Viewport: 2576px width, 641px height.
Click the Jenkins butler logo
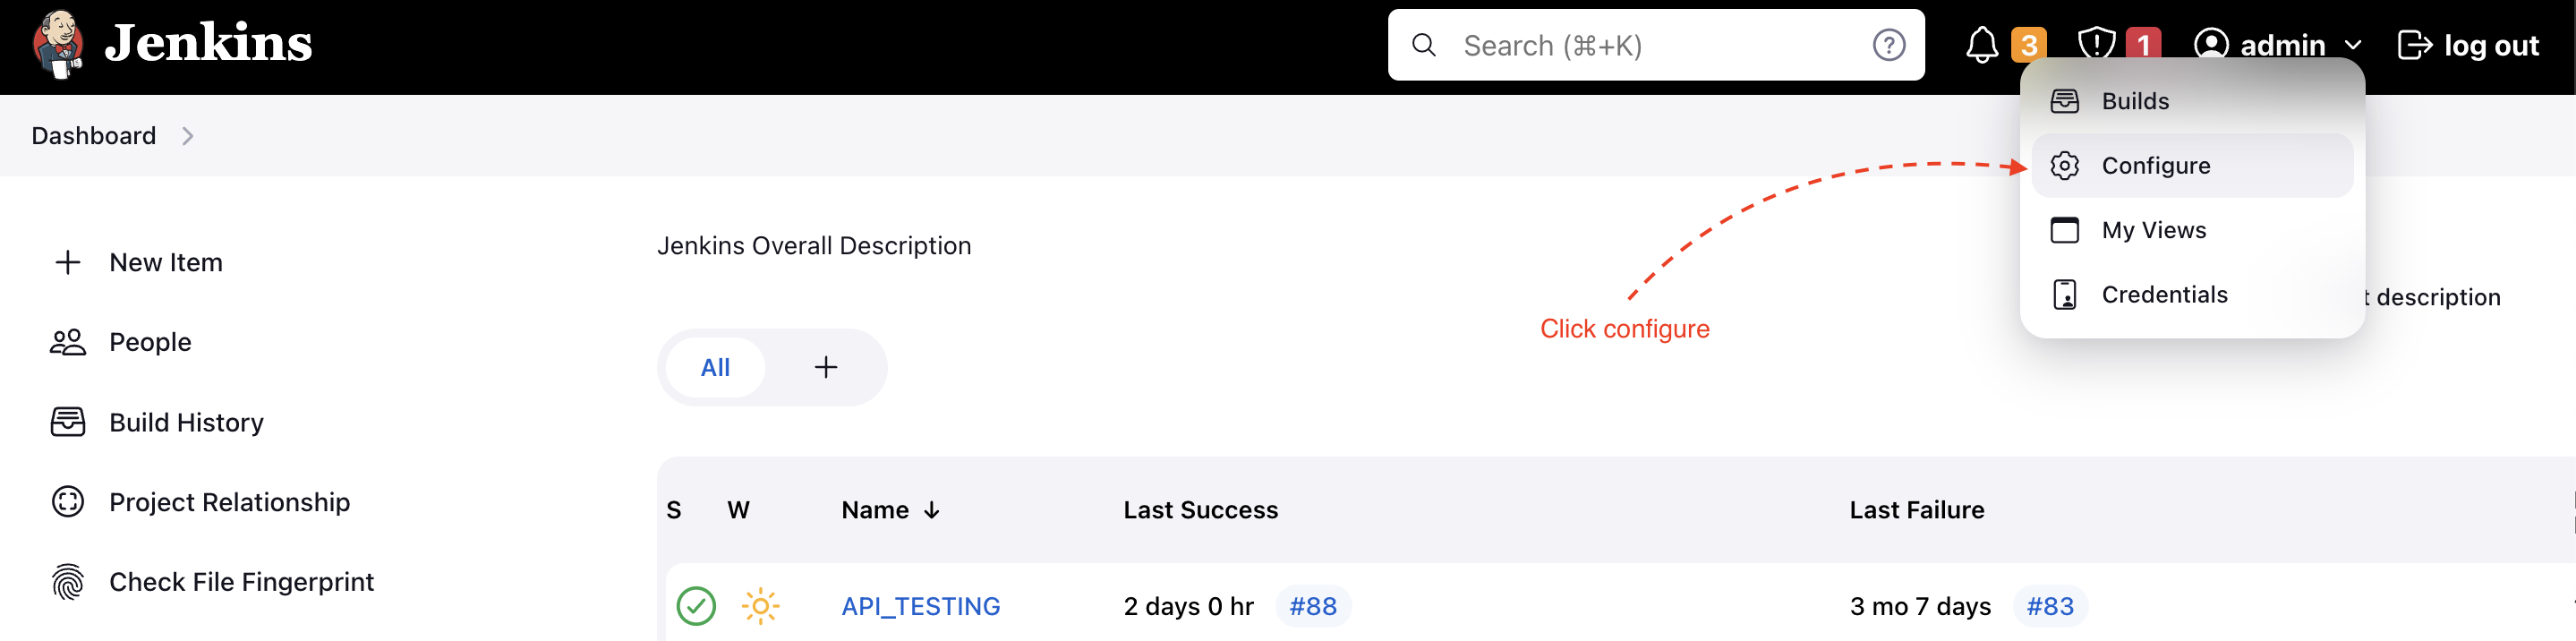[x=57, y=44]
